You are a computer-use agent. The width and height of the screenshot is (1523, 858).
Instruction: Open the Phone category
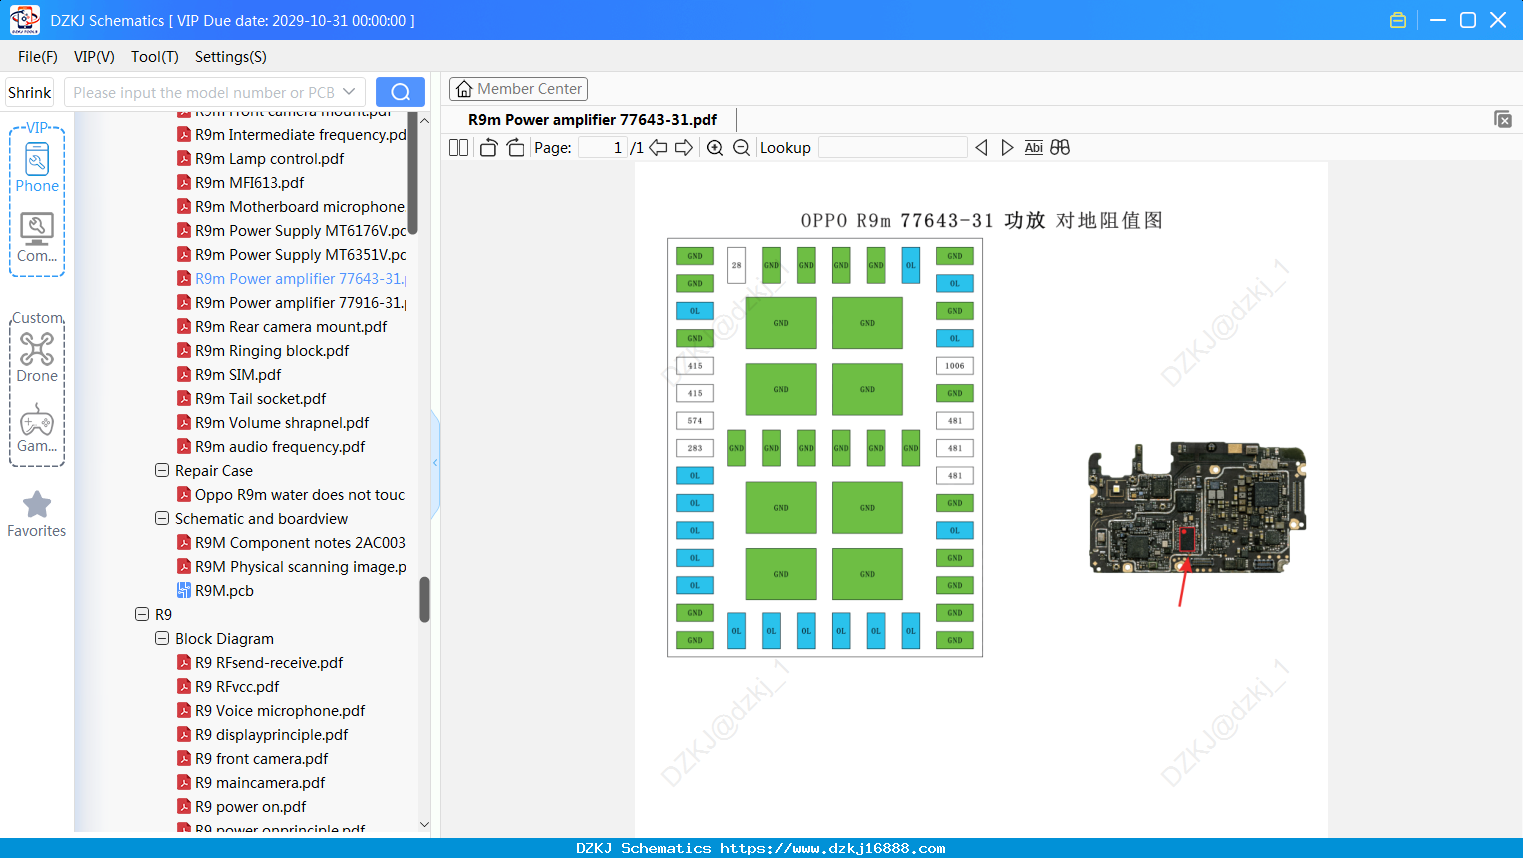coord(37,167)
